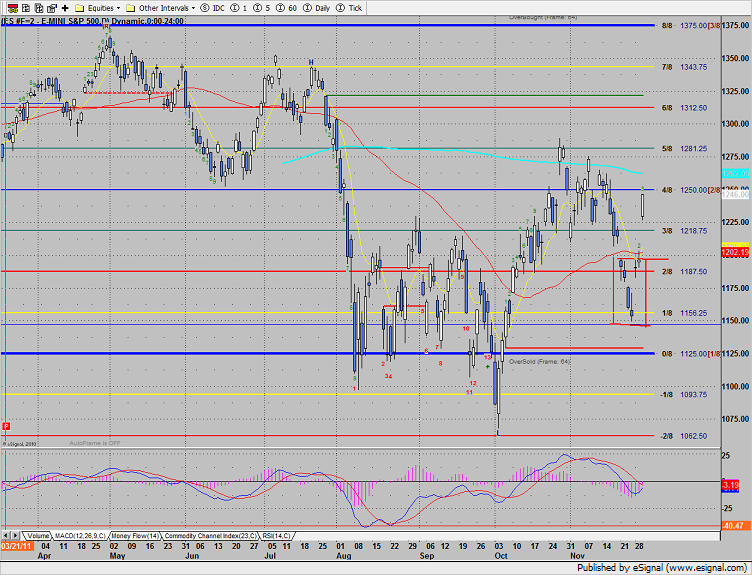Switch to 60-minute interval
Viewport: 752px width, 575px height.
coord(286,8)
